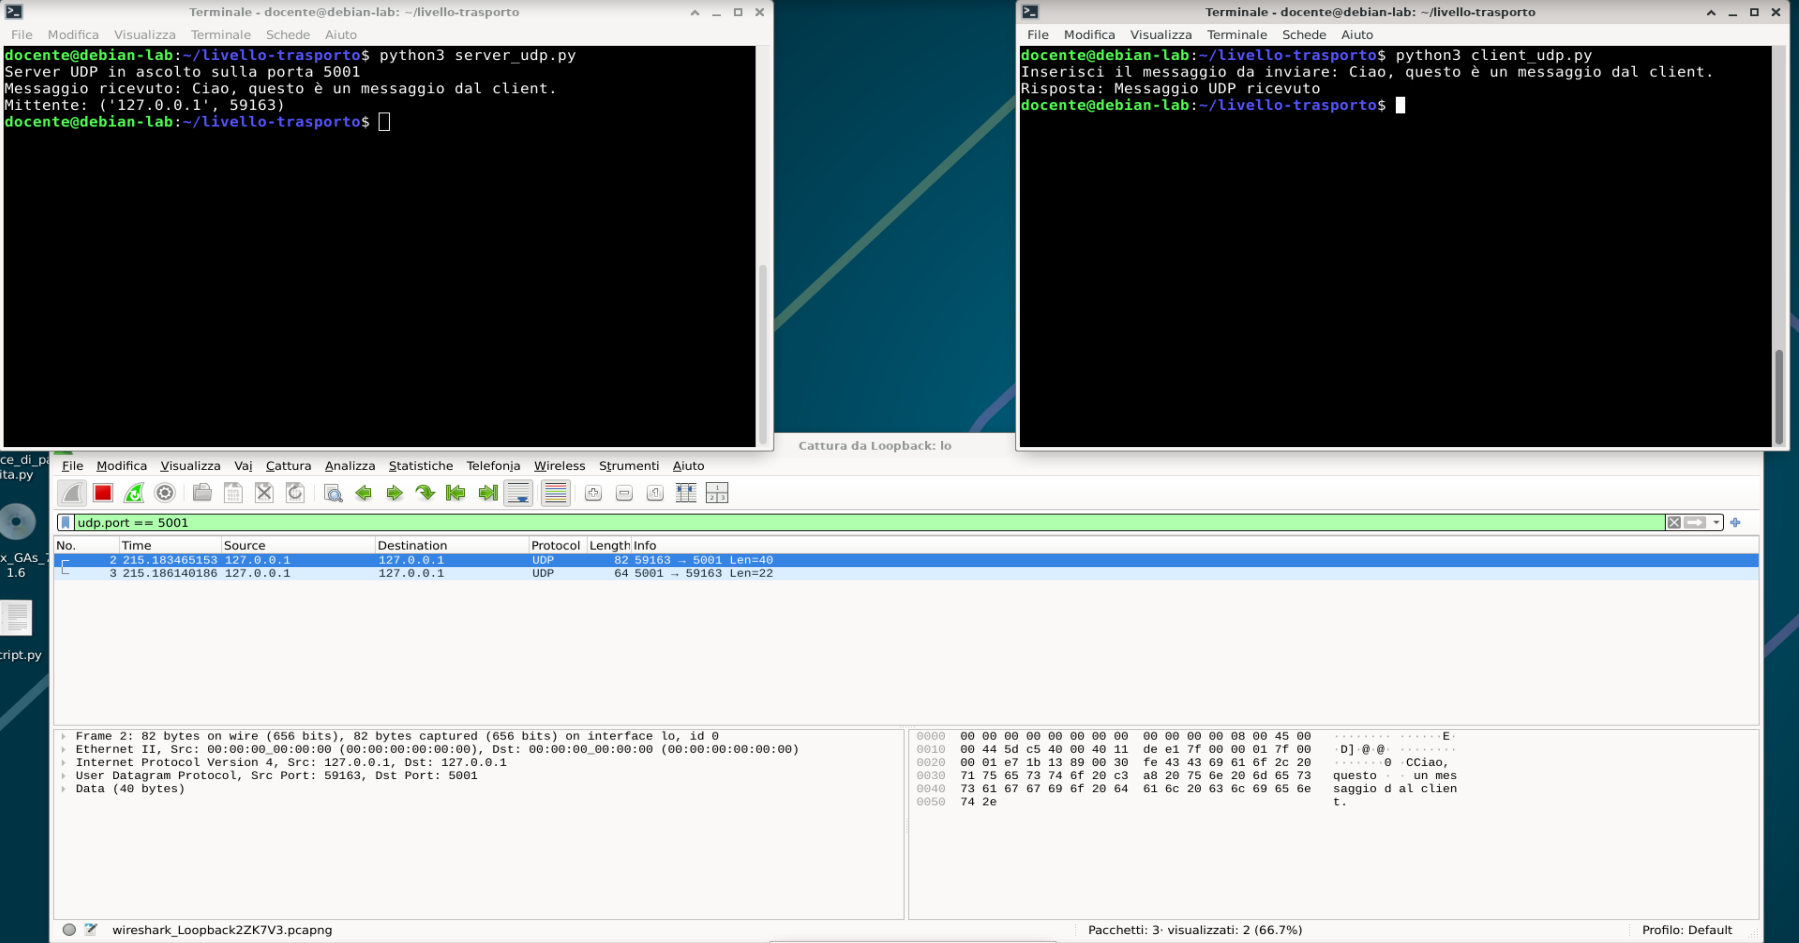Open Wireshark Cattura menu
1799x943 pixels.
(288, 466)
